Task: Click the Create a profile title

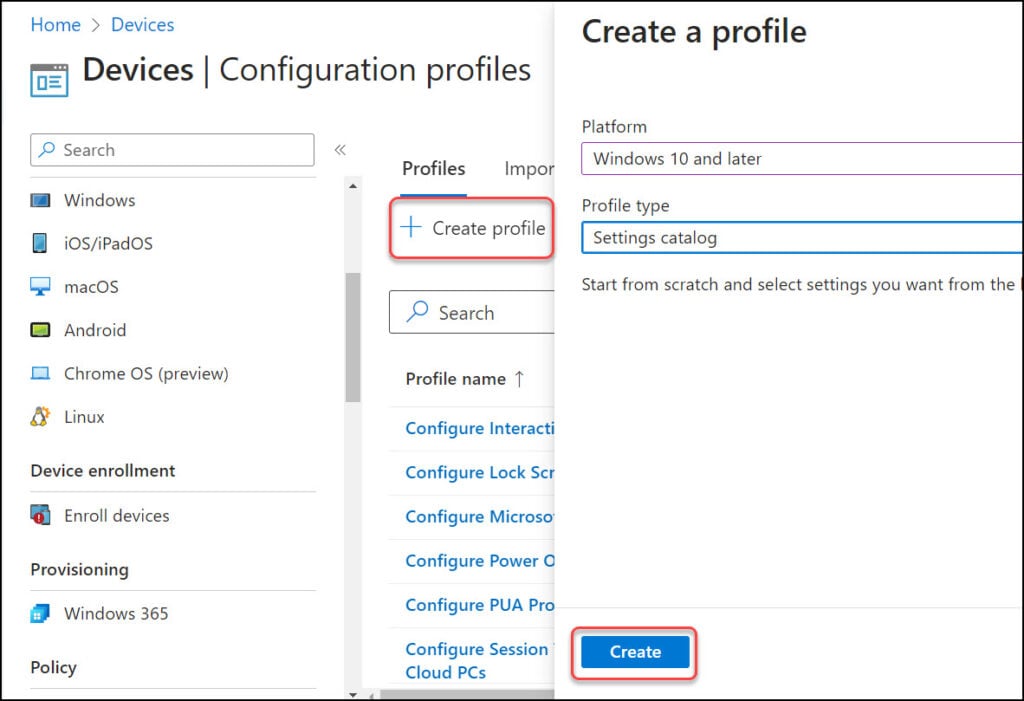Action: click(x=694, y=31)
